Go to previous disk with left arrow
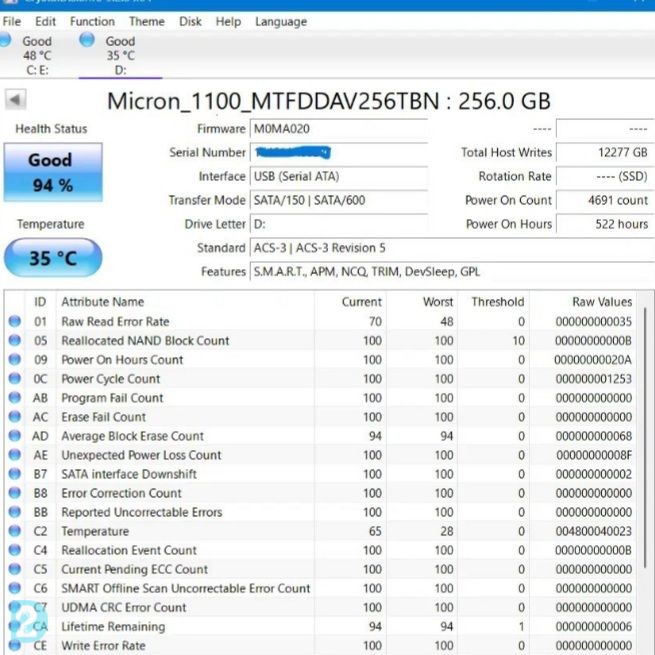The image size is (655, 655). click(15, 99)
